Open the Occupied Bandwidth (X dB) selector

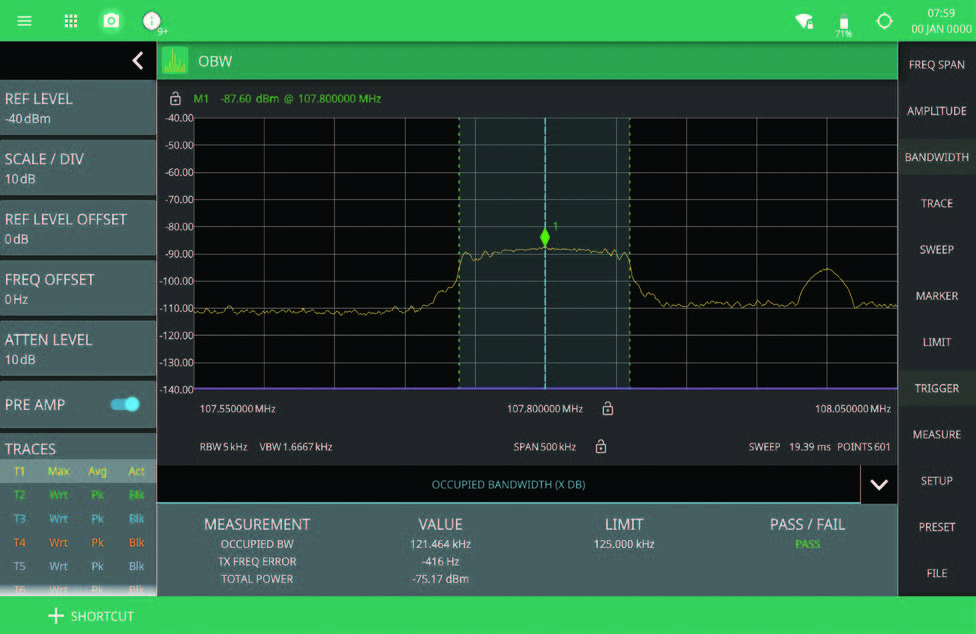(x=508, y=485)
